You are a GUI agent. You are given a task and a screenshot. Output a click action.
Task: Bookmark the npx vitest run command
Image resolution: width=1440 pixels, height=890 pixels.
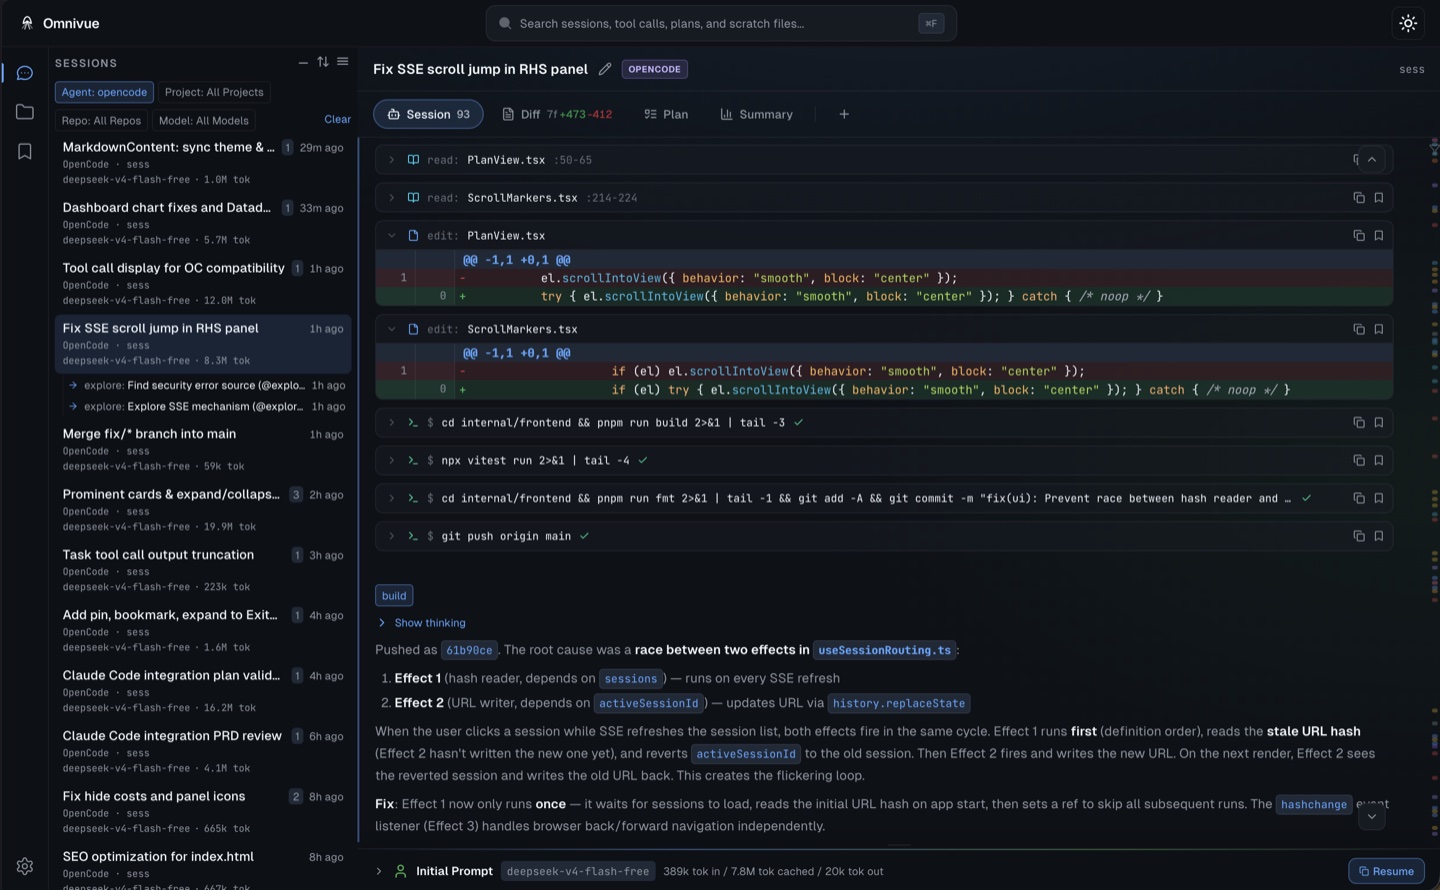pos(1379,461)
